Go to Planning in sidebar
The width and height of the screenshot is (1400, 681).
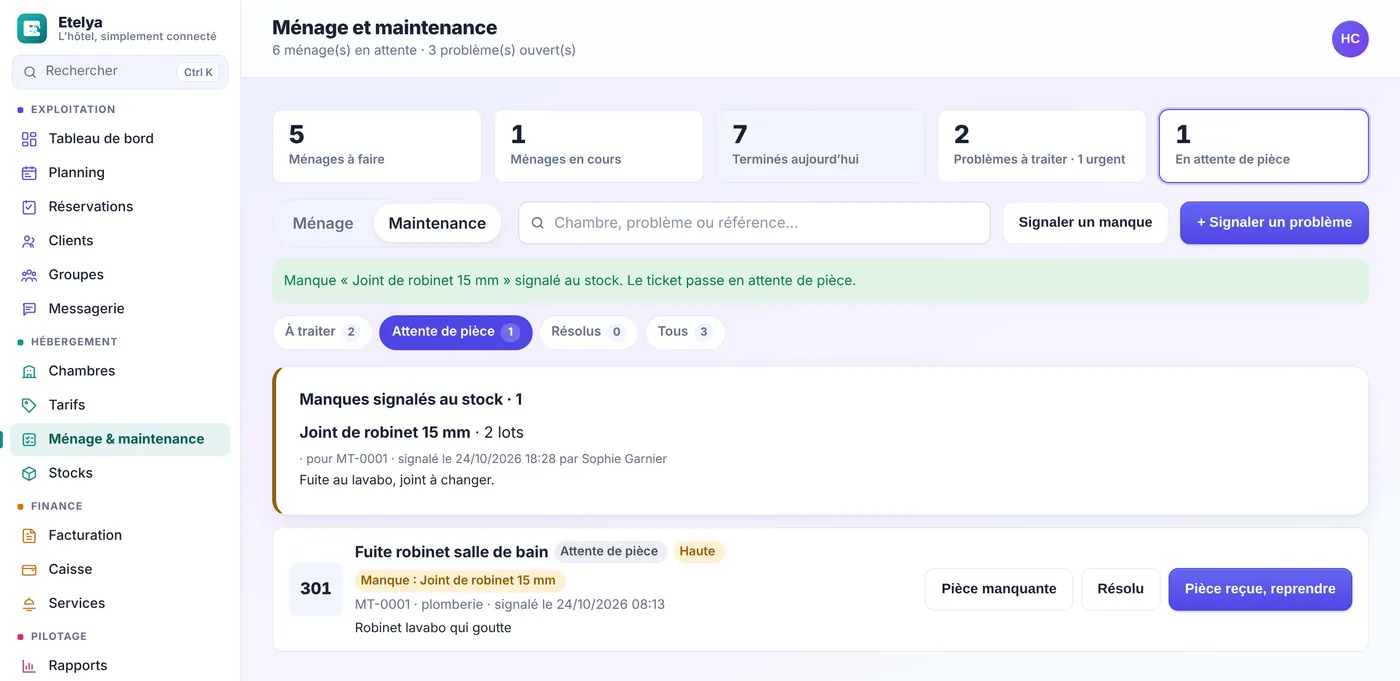120,173
